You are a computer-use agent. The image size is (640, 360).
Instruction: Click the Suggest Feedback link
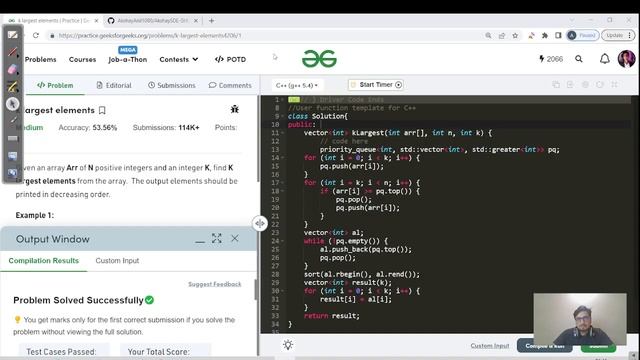click(x=215, y=284)
